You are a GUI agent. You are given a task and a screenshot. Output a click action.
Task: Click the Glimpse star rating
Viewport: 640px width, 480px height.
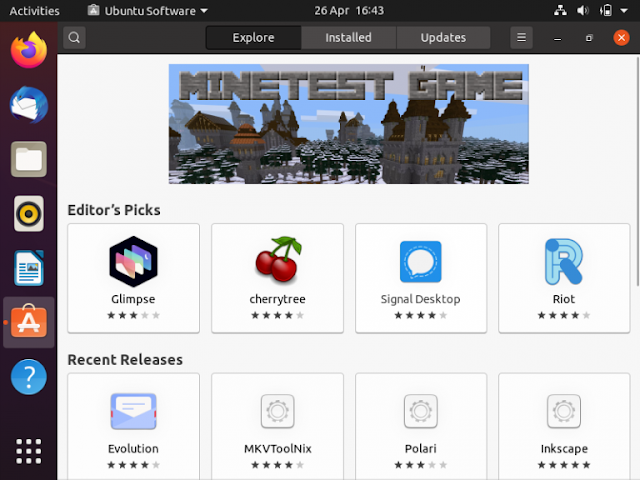133,315
